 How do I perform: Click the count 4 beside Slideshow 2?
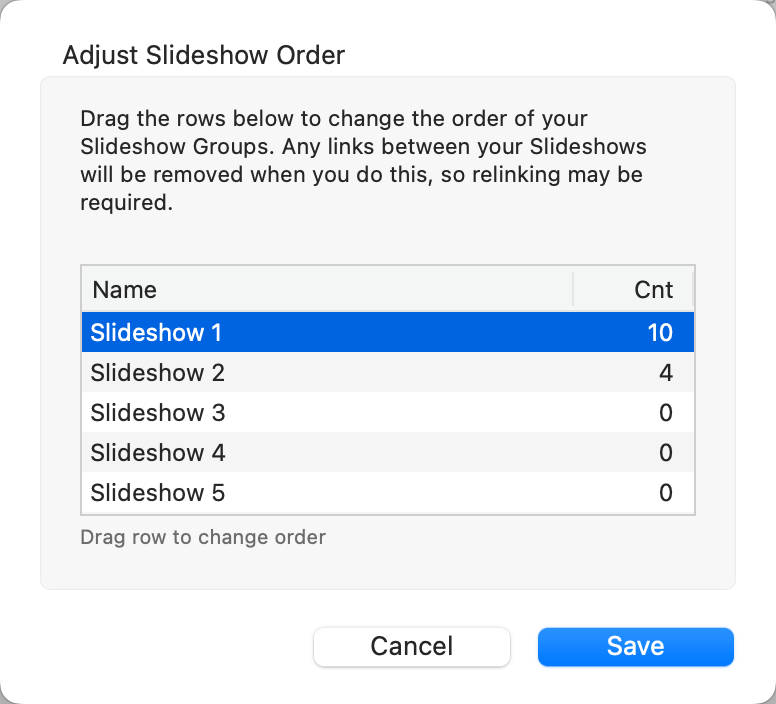coord(666,373)
